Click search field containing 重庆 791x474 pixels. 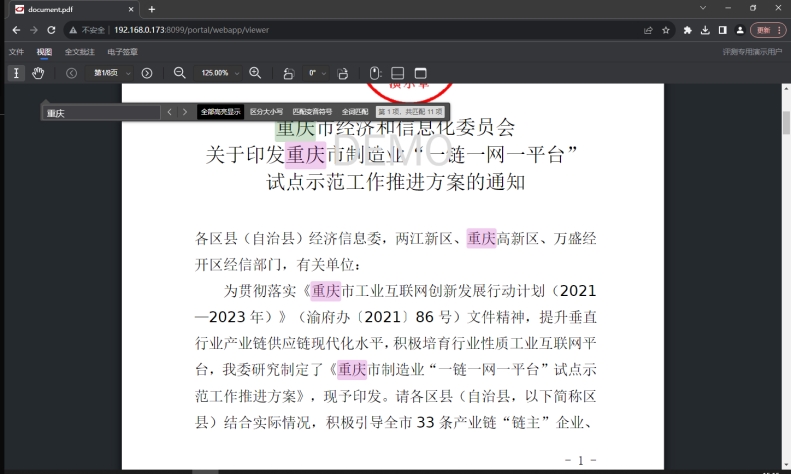tap(101, 112)
